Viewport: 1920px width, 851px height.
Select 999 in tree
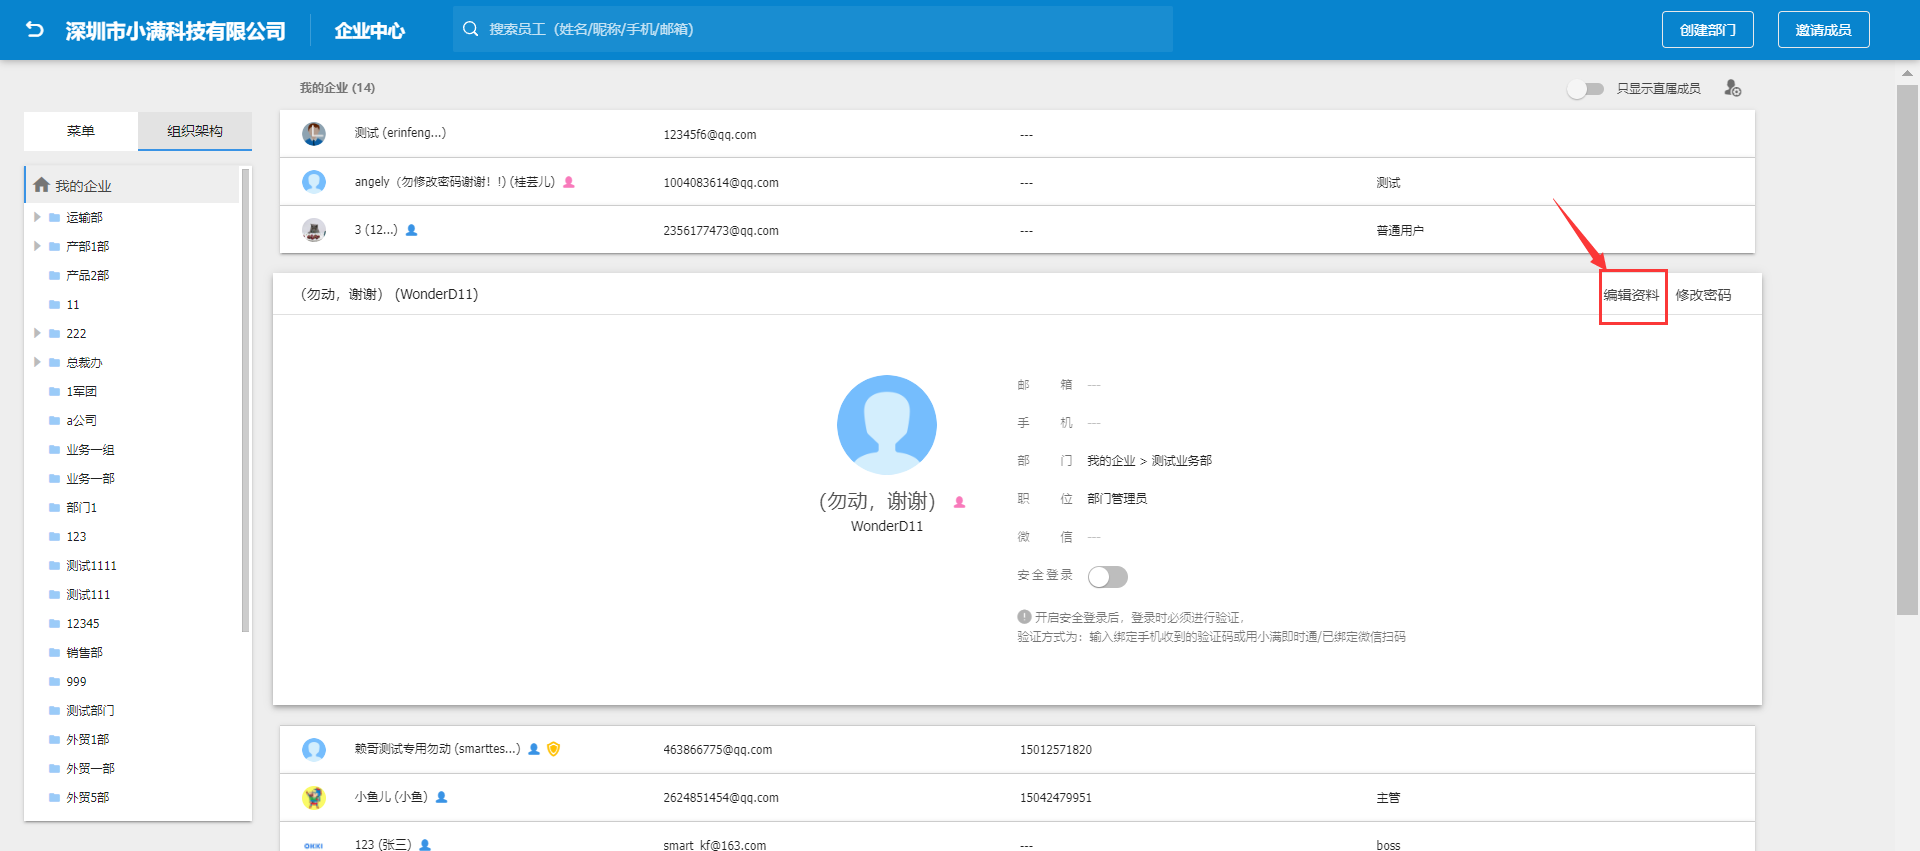(x=76, y=681)
